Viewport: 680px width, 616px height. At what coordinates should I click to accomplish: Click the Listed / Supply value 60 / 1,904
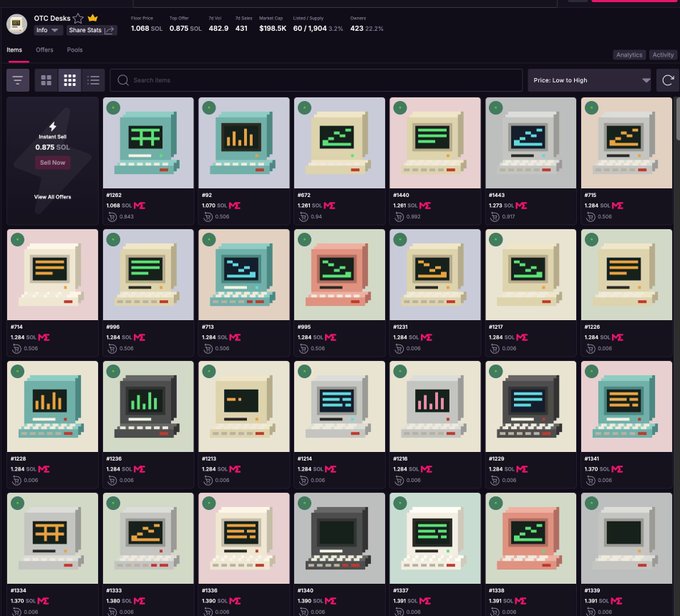pos(310,28)
